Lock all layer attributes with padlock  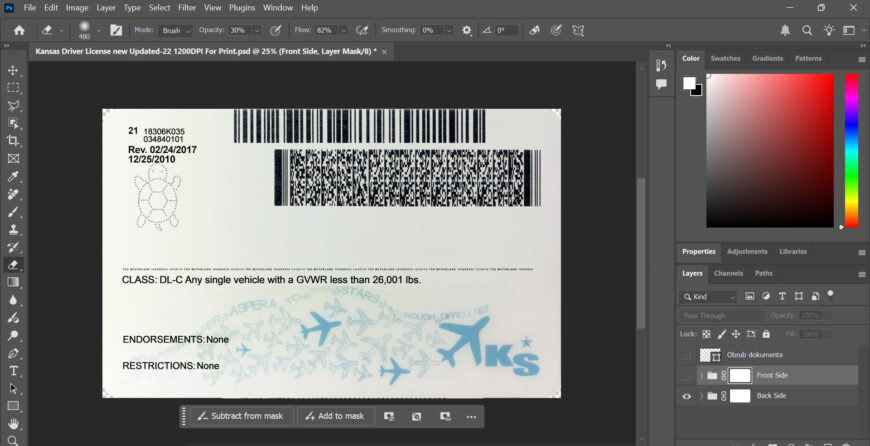point(766,334)
